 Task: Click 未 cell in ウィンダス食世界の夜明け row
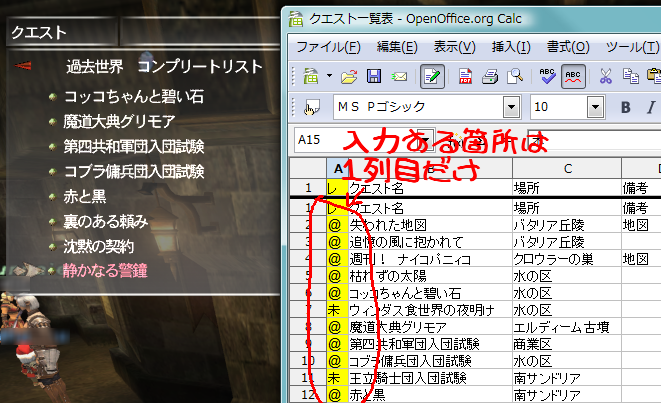[x=337, y=310]
